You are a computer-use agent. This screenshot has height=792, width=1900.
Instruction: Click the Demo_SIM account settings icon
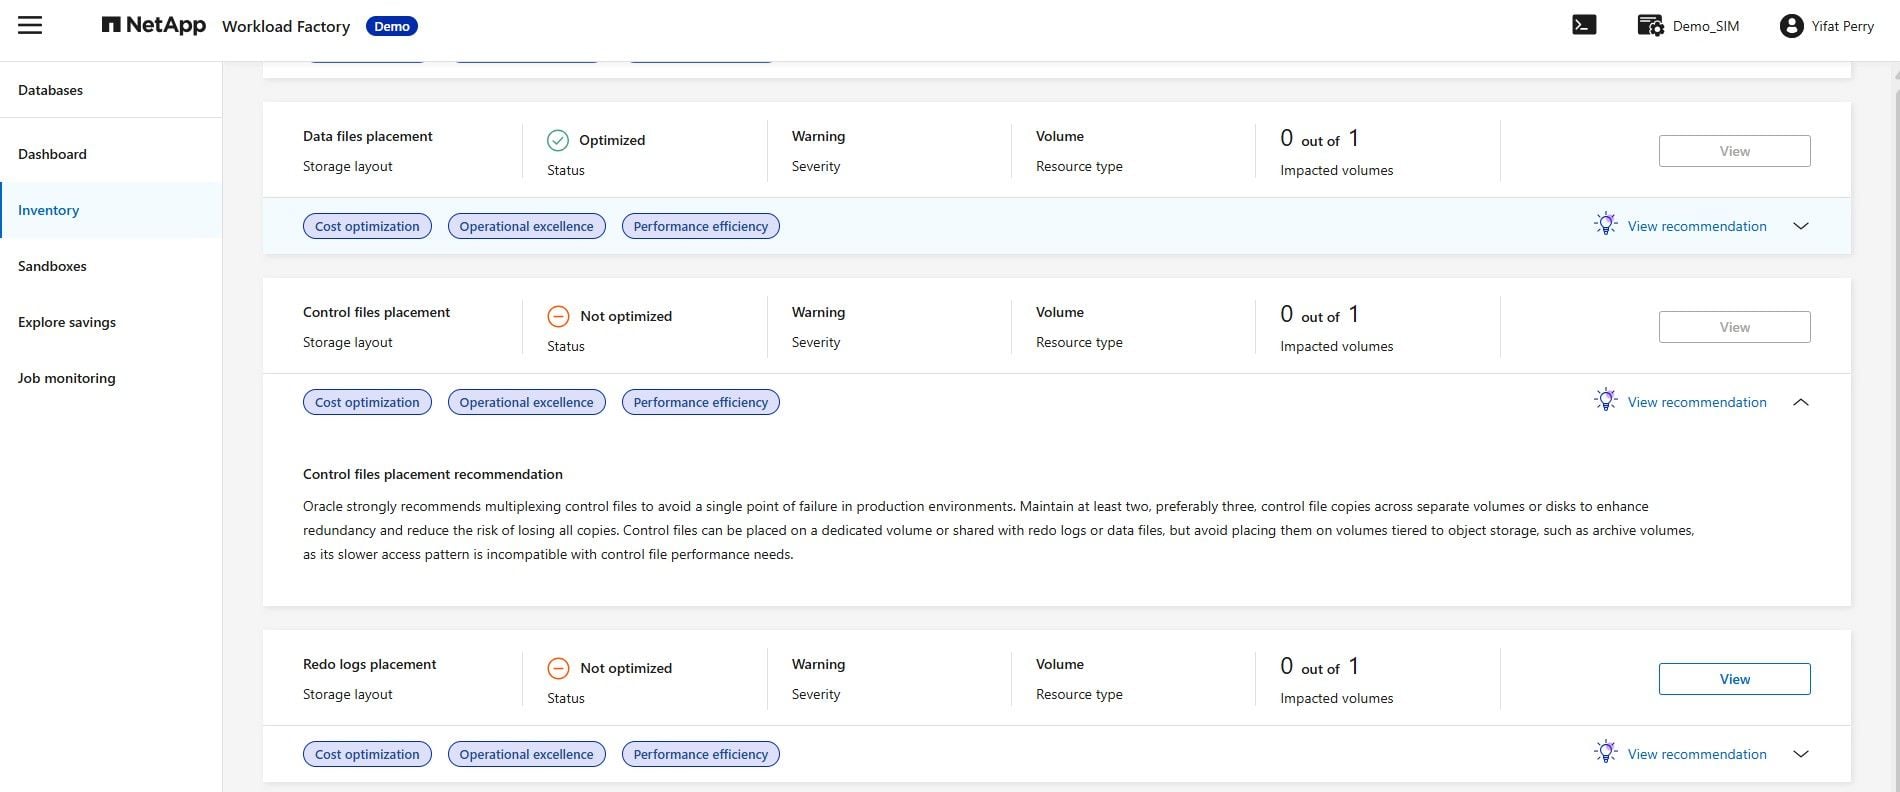click(x=1650, y=26)
